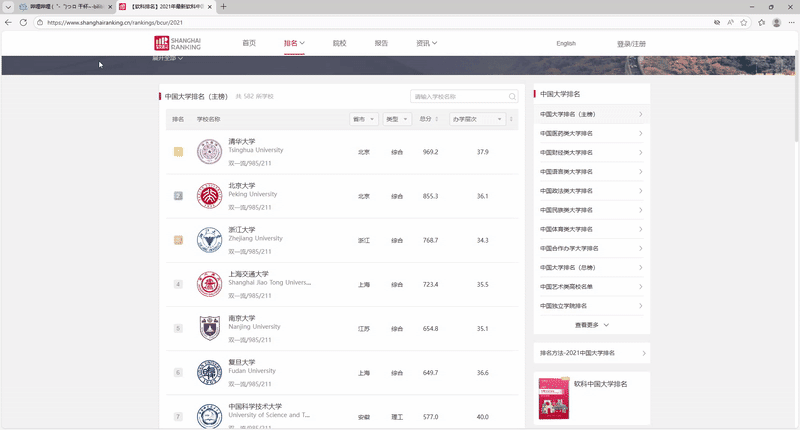Click the Nanjing University emblem
The width and height of the screenshot is (800, 430).
click(x=209, y=328)
